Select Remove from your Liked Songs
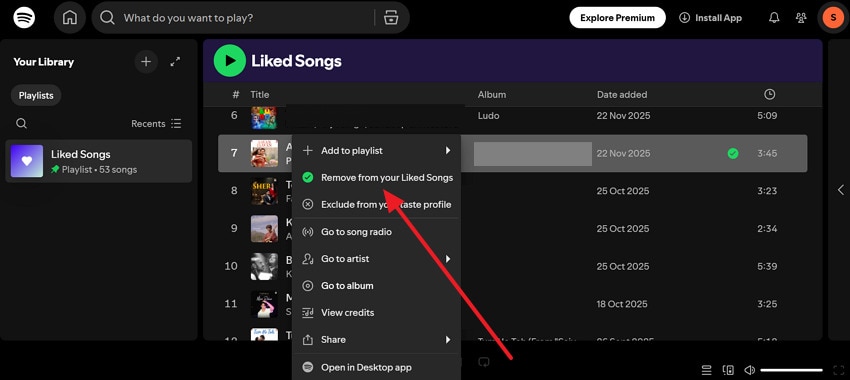The width and height of the screenshot is (850, 380). [x=376, y=178]
